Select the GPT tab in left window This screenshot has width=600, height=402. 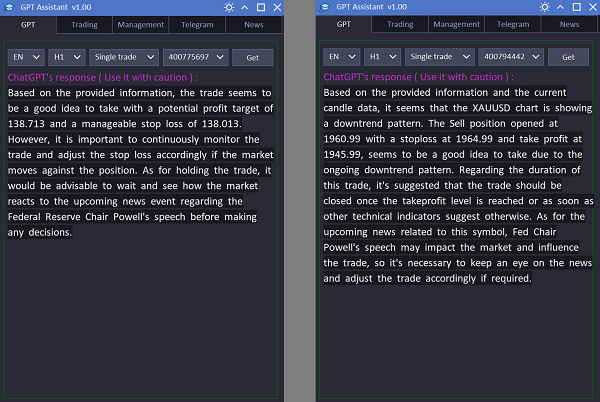coord(28,25)
